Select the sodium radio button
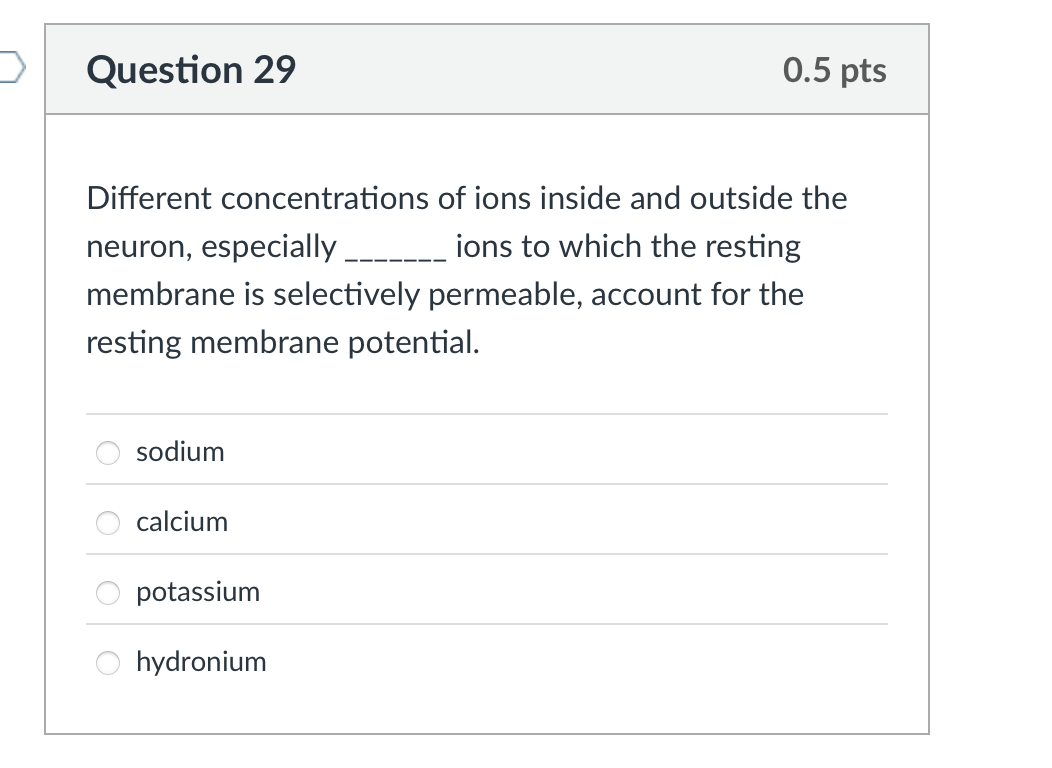 tap(107, 452)
